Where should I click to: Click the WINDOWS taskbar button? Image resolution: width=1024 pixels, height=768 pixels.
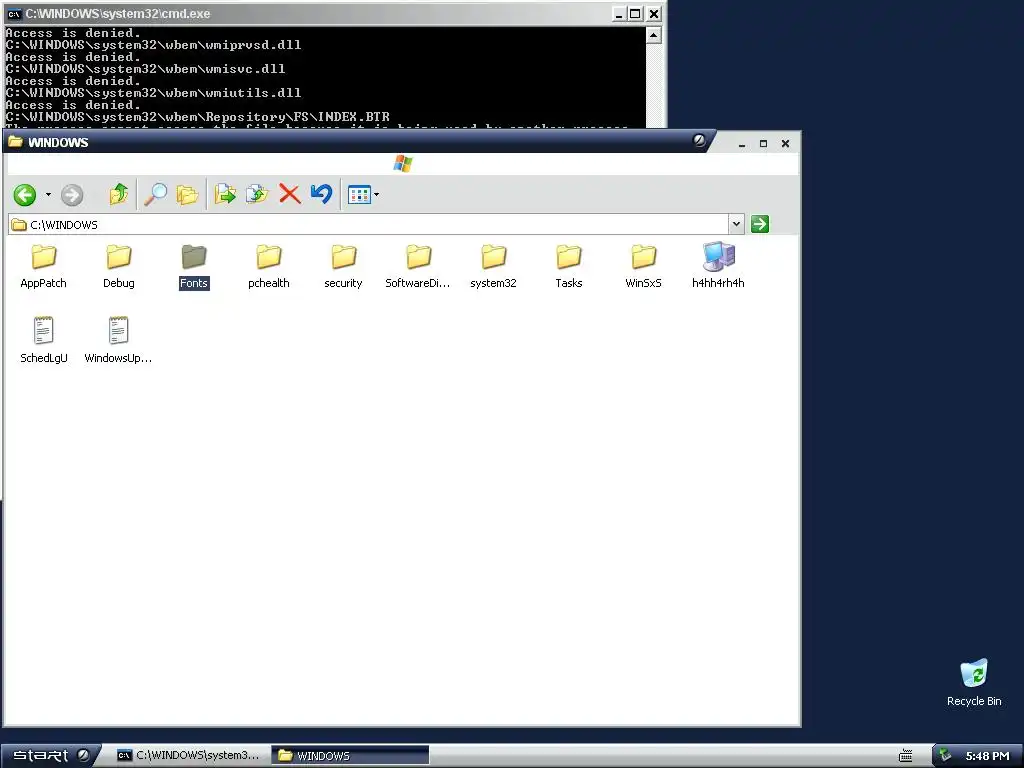pyautogui.click(x=350, y=756)
